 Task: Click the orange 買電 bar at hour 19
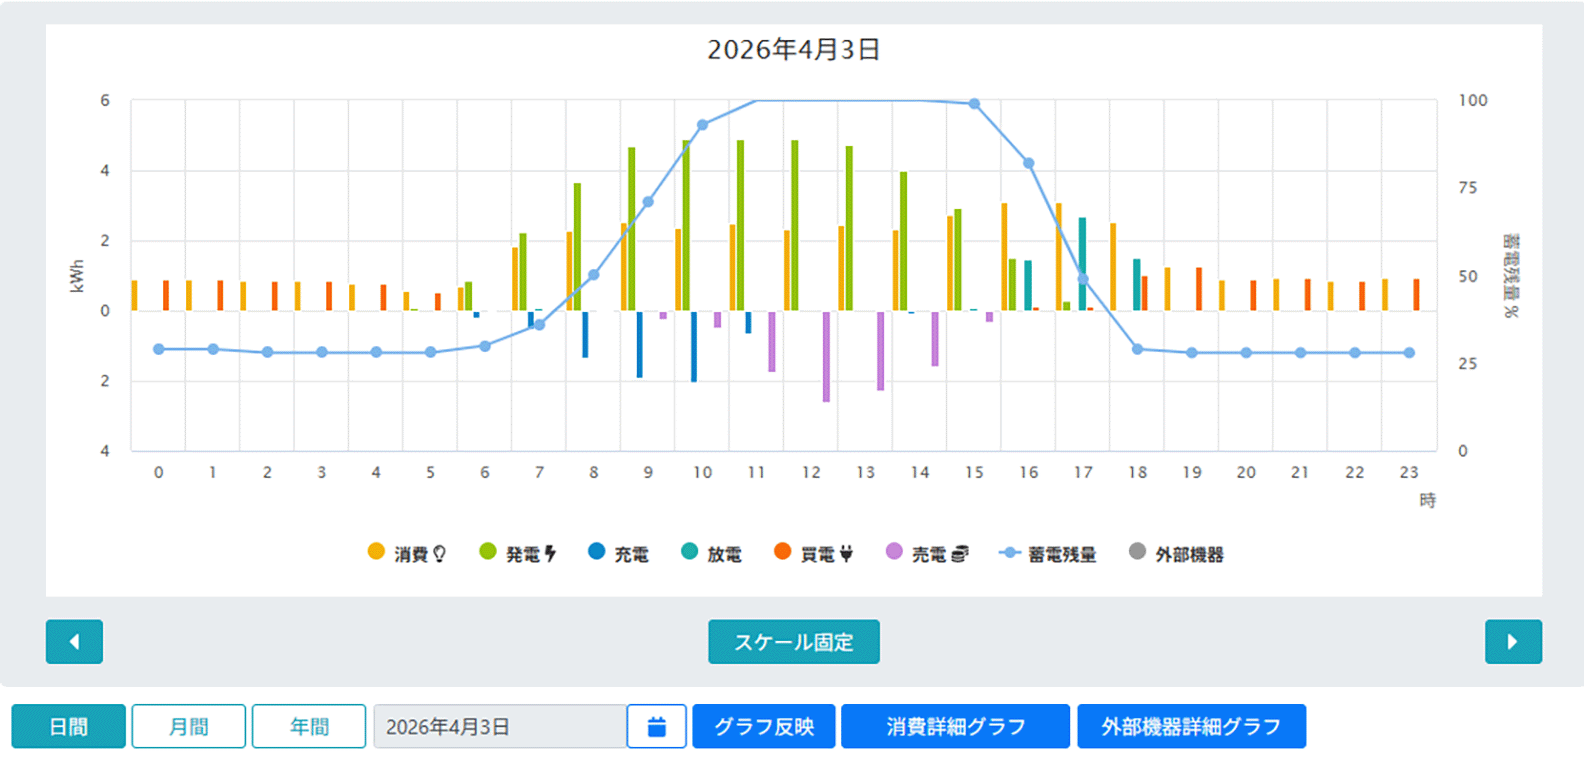coord(1199,289)
